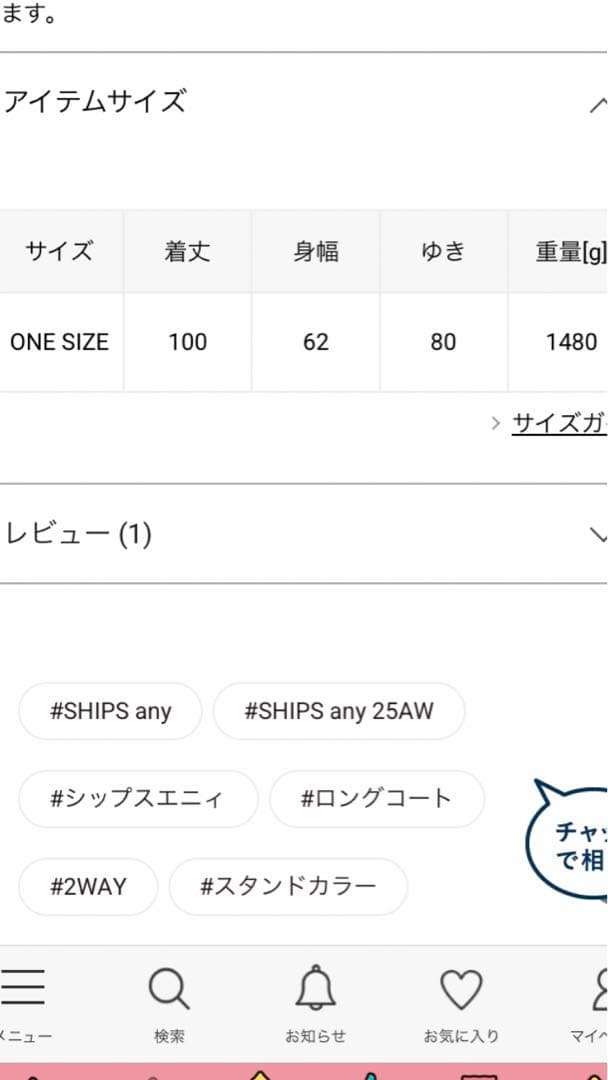Select the #SHIPS any 25AW tag
Viewport: 608px width, 1080px height.
click(339, 711)
